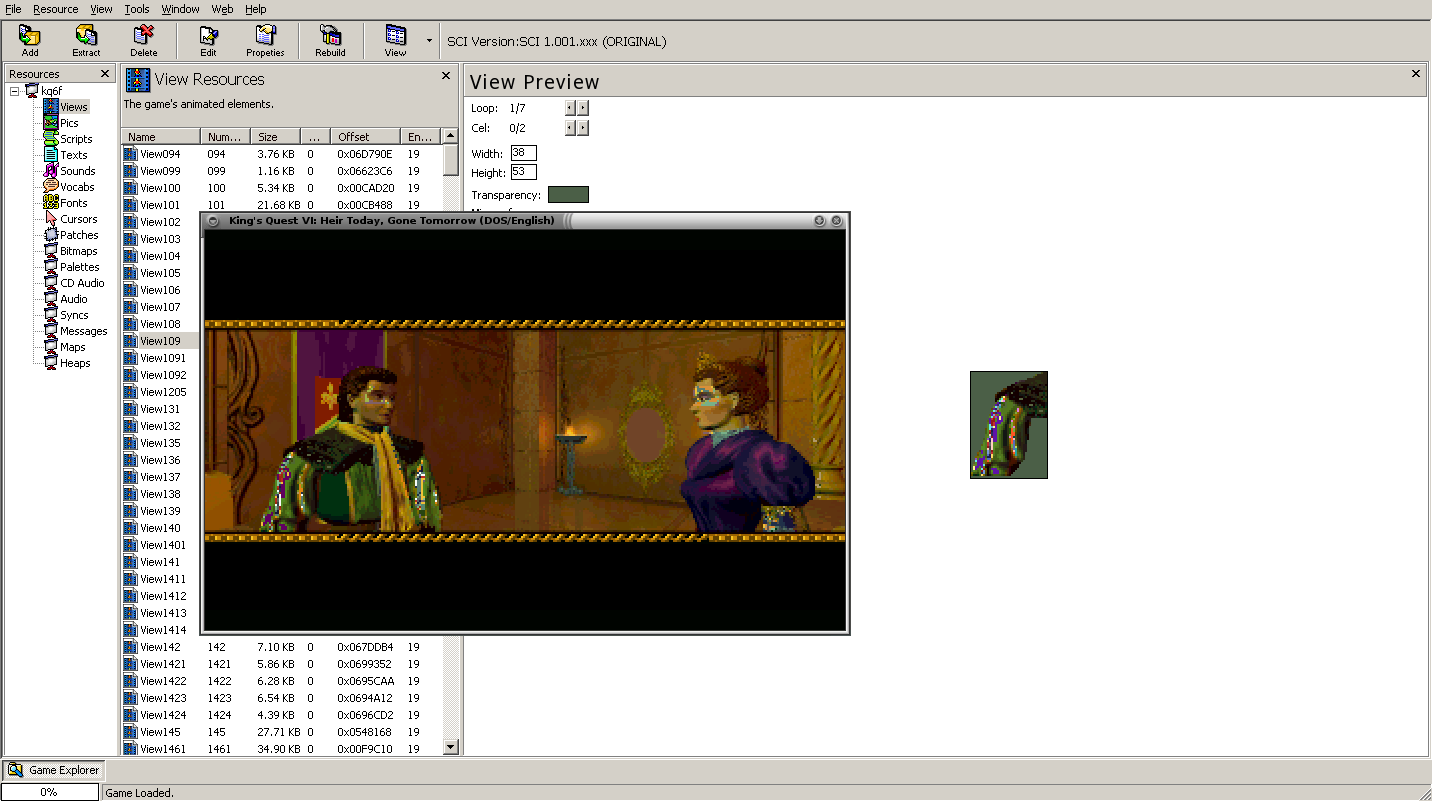Sort resource list by Size column
This screenshot has height=801, width=1432.
(x=276, y=137)
